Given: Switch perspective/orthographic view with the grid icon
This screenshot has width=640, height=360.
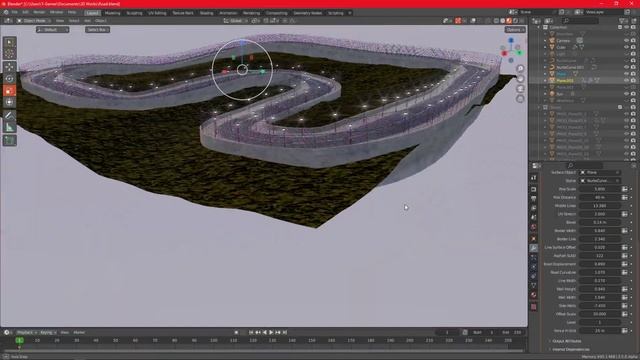Looking at the screenshot, I should (520, 98).
